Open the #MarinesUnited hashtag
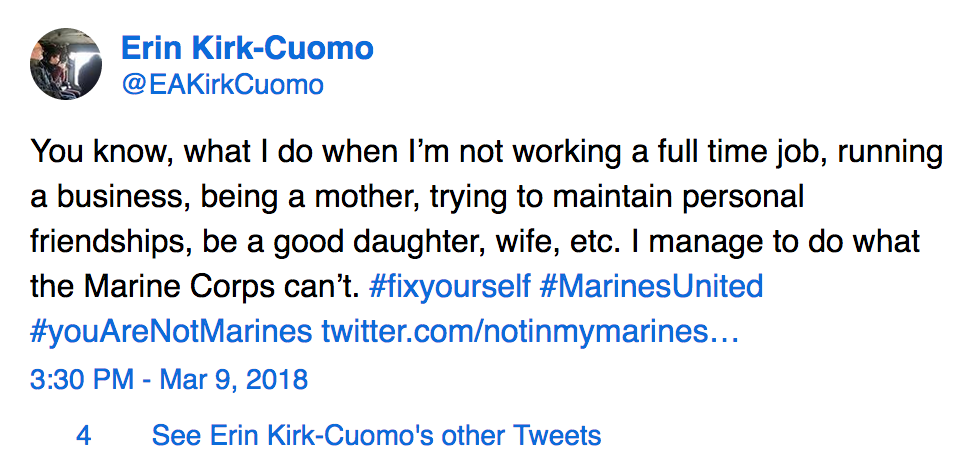Image resolution: width=974 pixels, height=470 pixels. [x=651, y=288]
